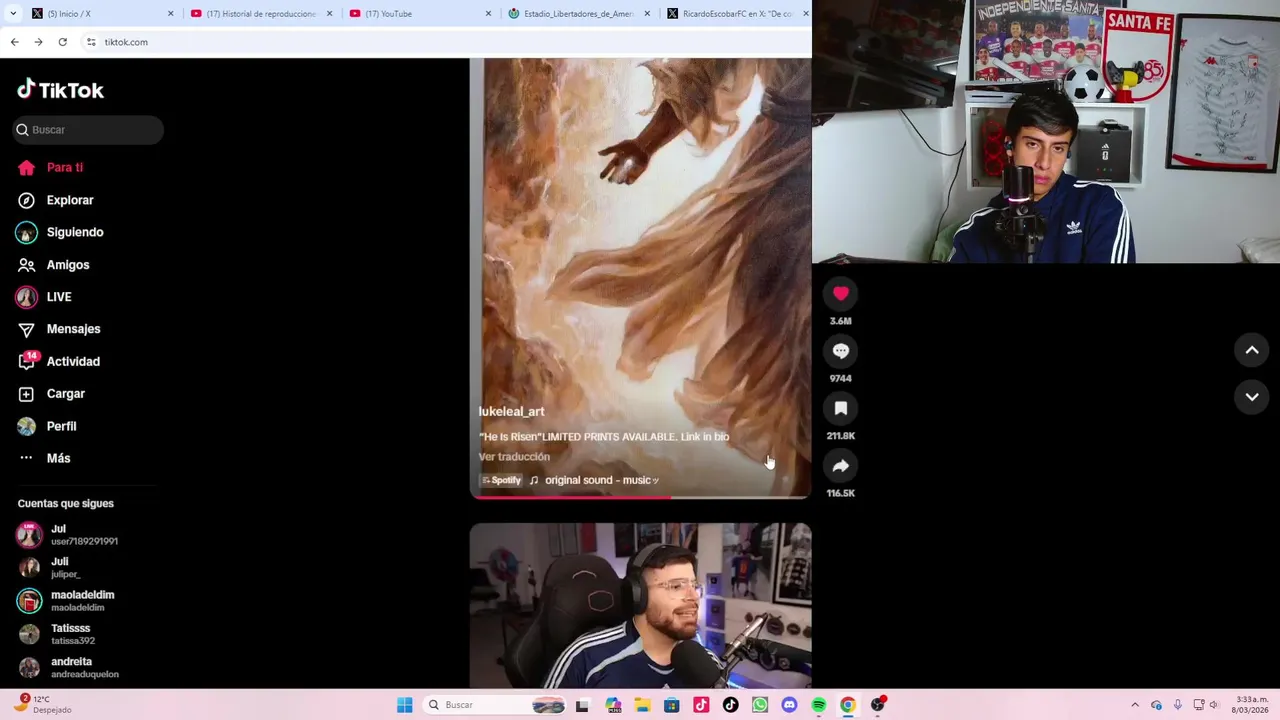Viewport: 1280px width, 720px height.
Task: Bookmark the video to favorites
Action: coord(841,408)
